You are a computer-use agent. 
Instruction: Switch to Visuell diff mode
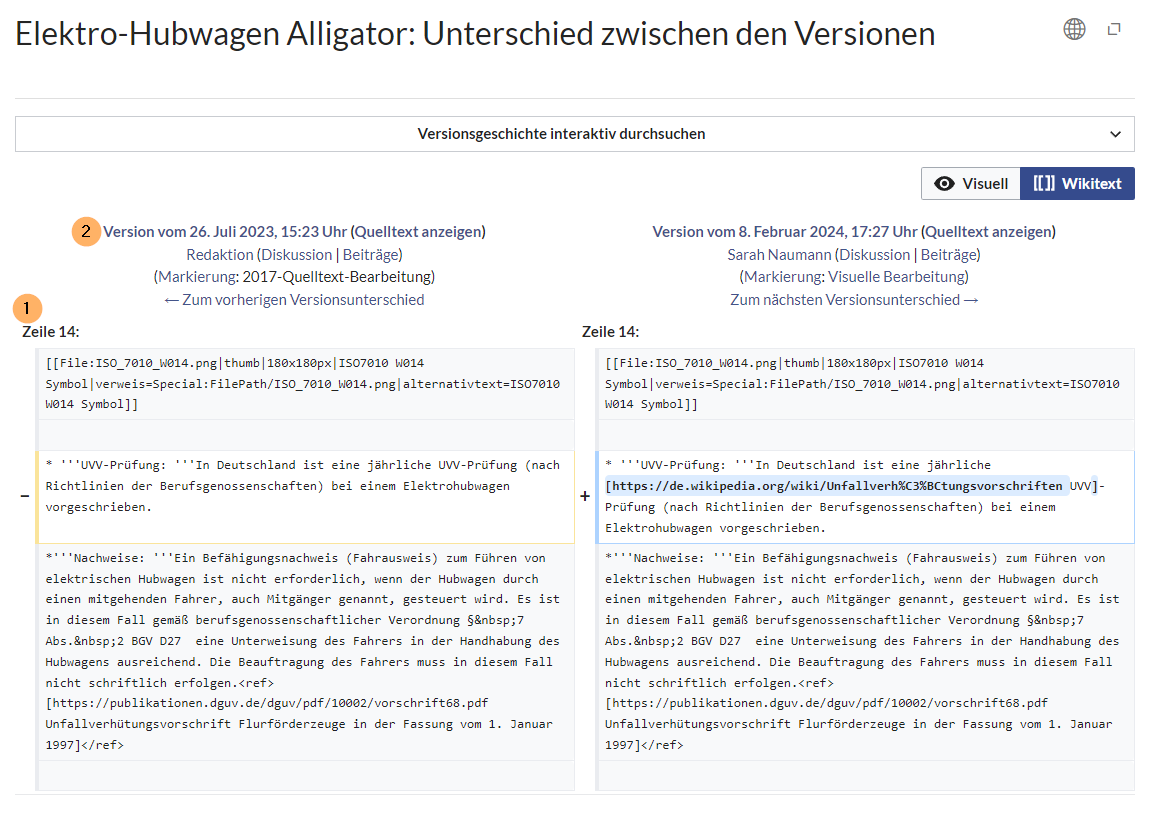970,184
